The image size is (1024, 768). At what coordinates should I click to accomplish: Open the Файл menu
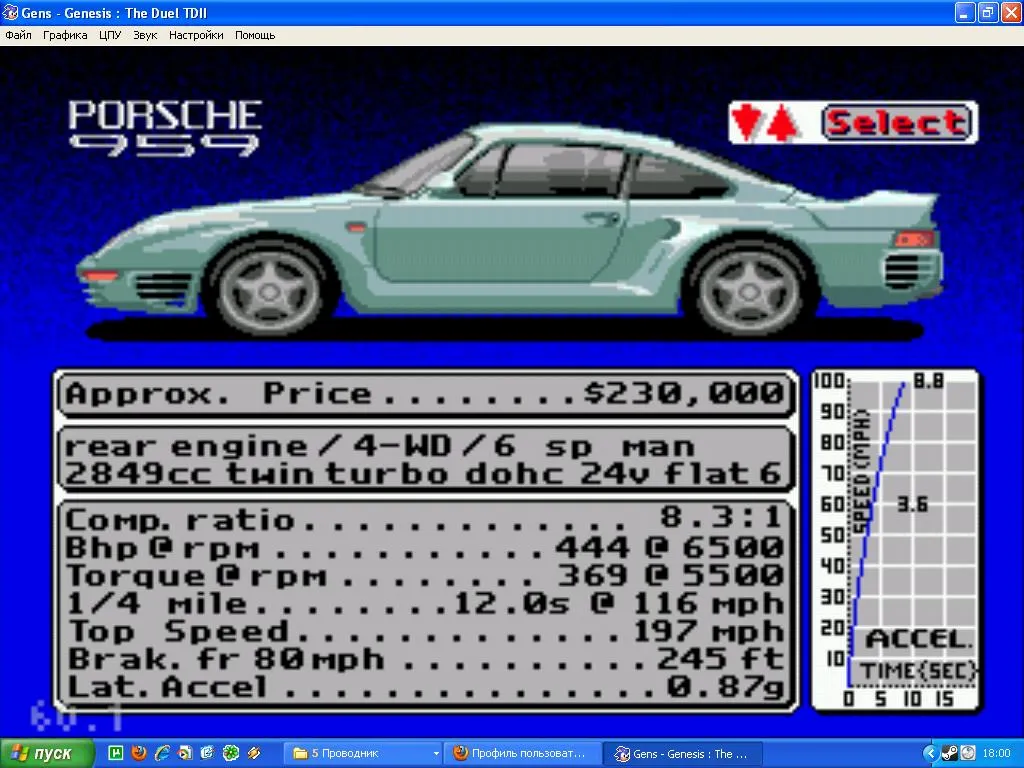18,35
